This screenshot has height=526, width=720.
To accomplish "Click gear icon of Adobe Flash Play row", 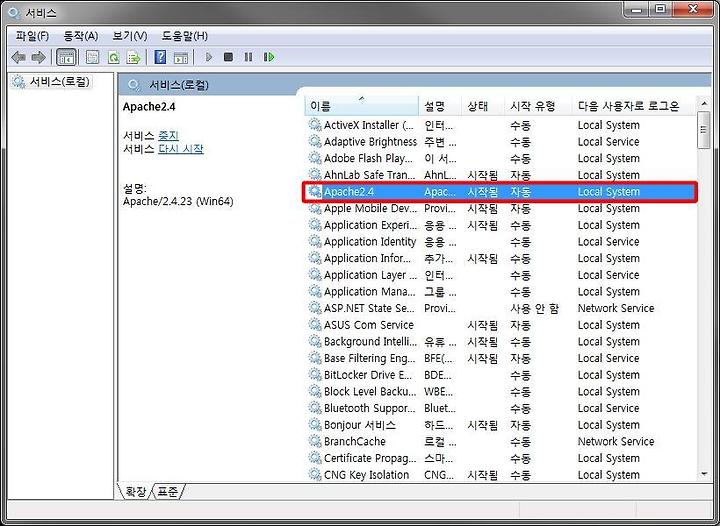I will (315, 158).
